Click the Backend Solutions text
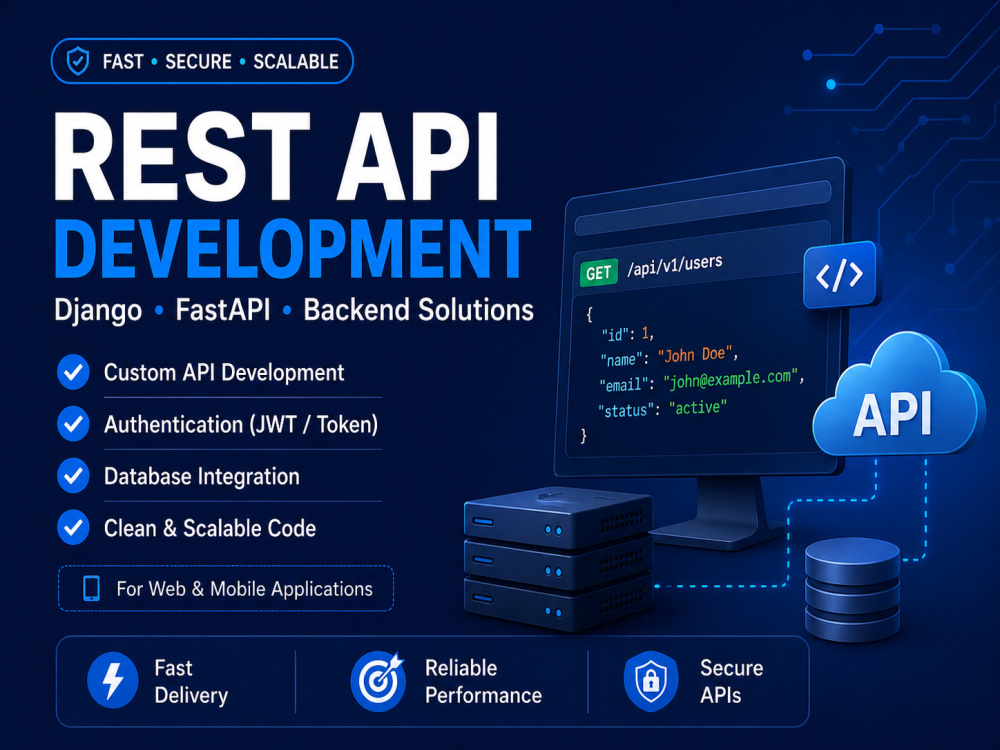Screen dimensions: 1000x750 click(x=418, y=310)
